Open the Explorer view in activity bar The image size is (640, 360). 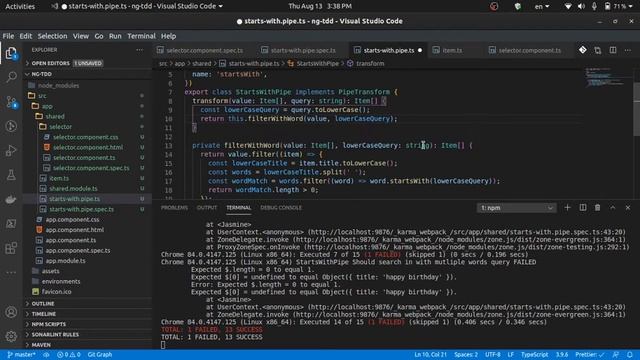[x=11, y=53]
